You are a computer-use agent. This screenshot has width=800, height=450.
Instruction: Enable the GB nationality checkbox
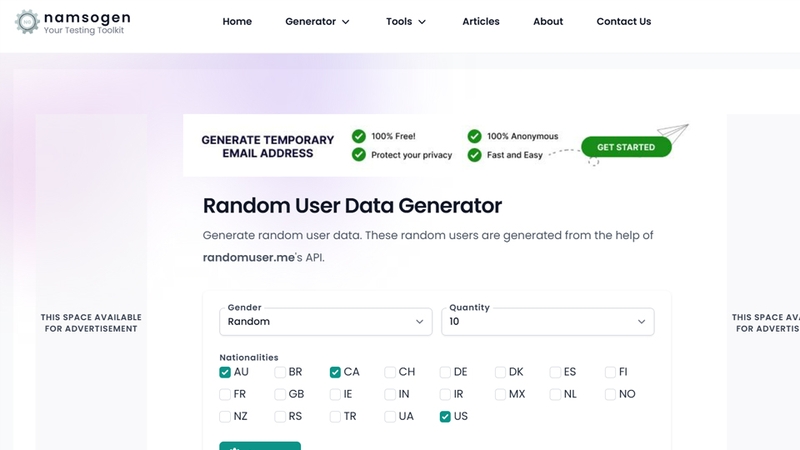point(280,394)
